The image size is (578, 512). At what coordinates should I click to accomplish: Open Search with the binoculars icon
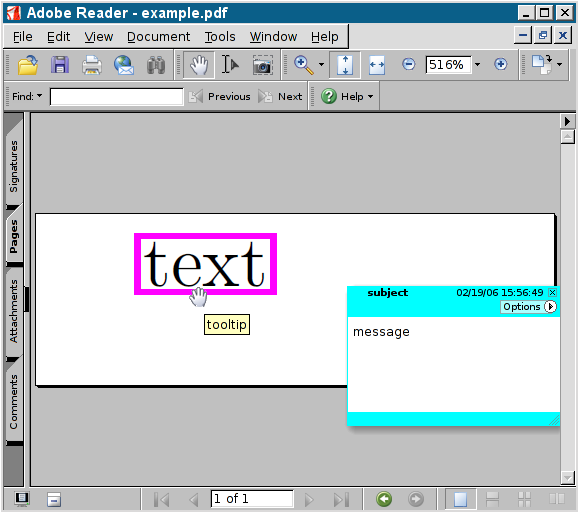[156, 65]
